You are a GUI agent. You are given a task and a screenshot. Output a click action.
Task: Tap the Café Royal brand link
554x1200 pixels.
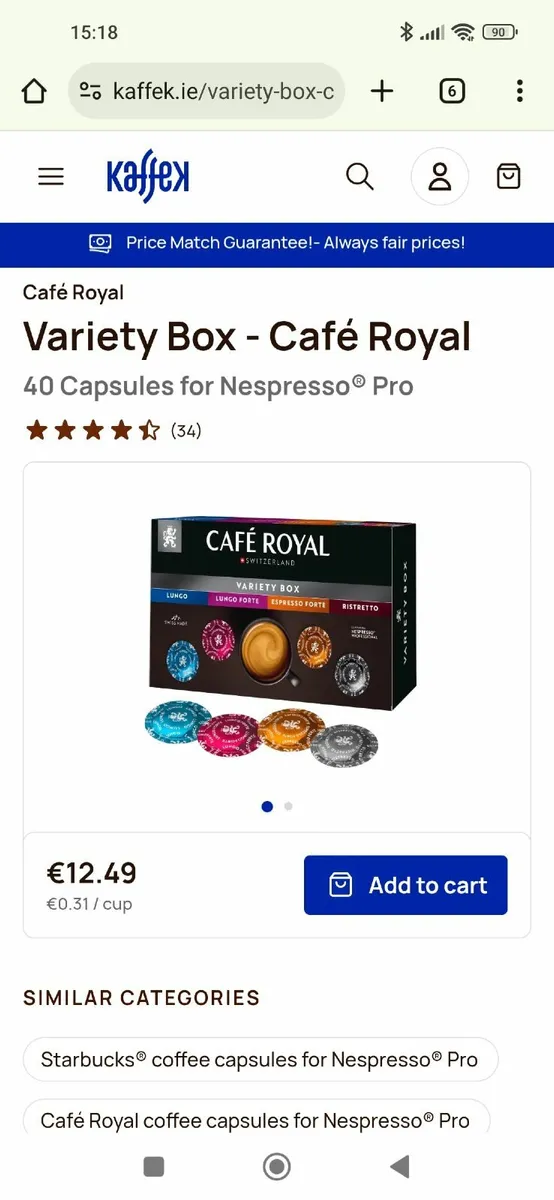[74, 293]
